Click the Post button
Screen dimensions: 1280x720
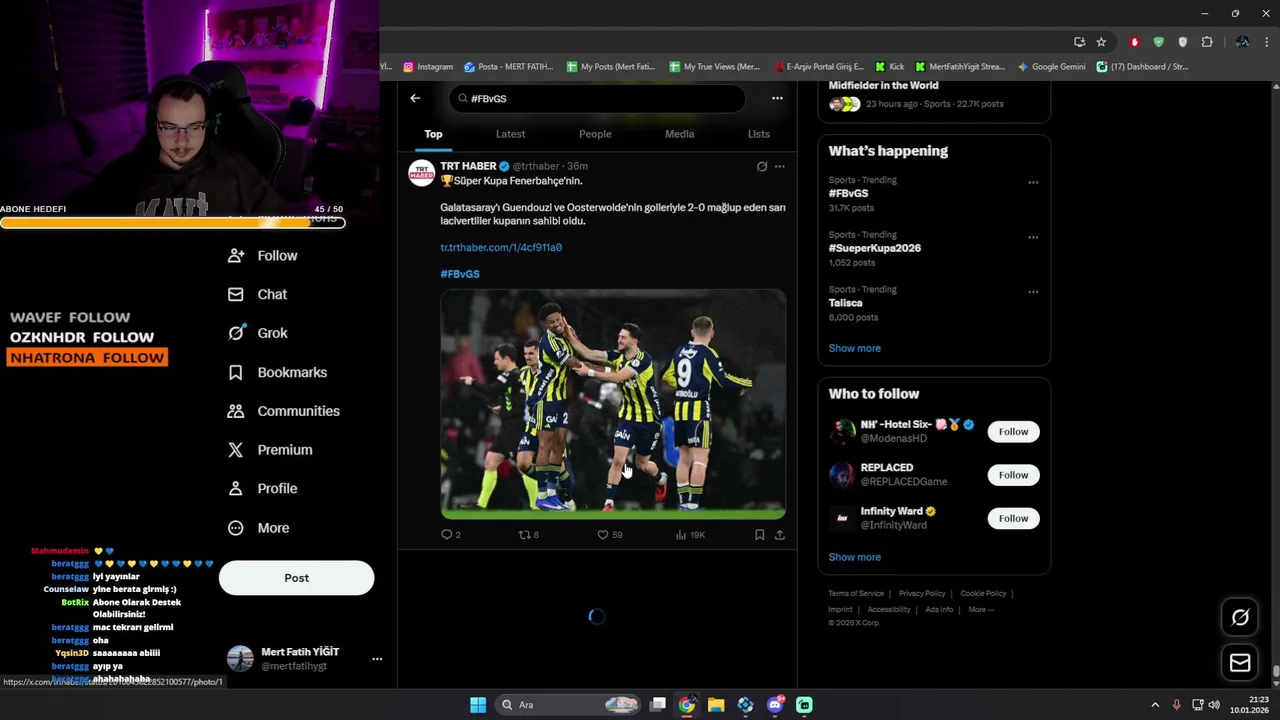pos(296,578)
